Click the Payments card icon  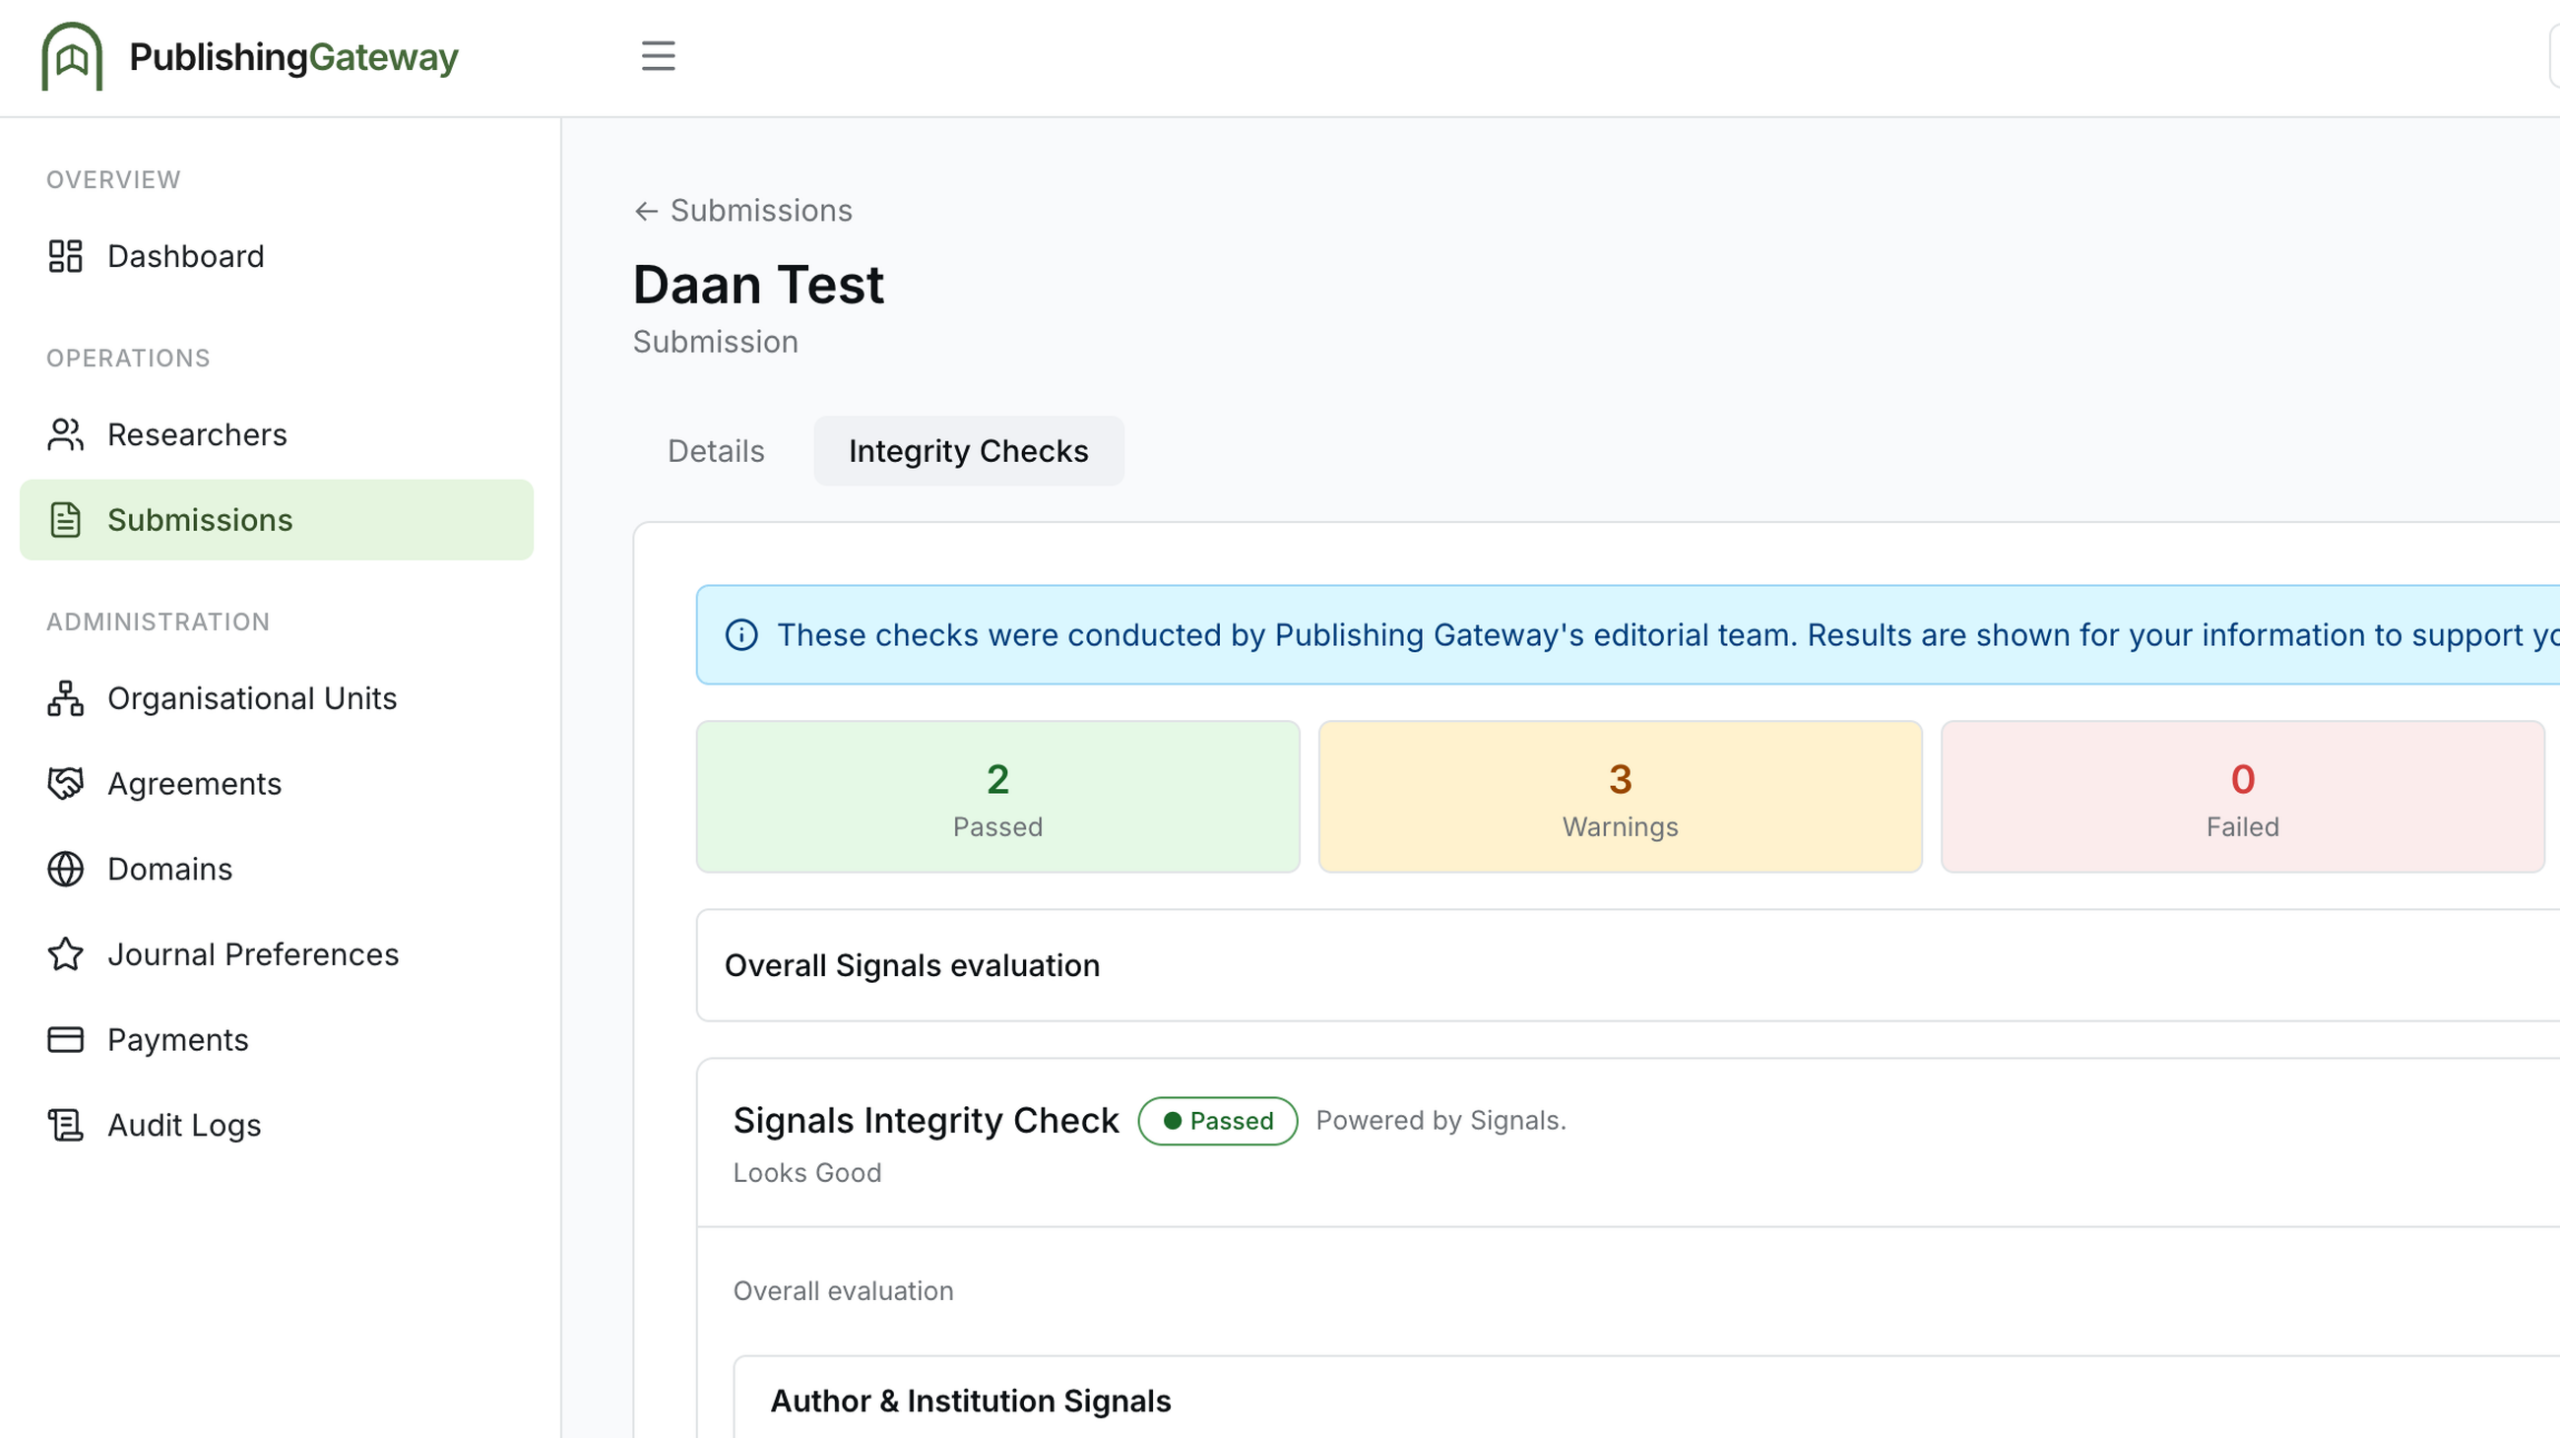[65, 1040]
